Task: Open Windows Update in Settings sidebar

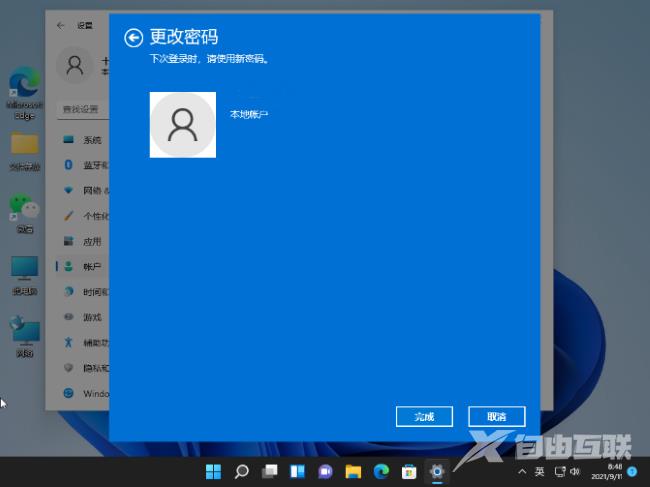Action: coord(83,393)
